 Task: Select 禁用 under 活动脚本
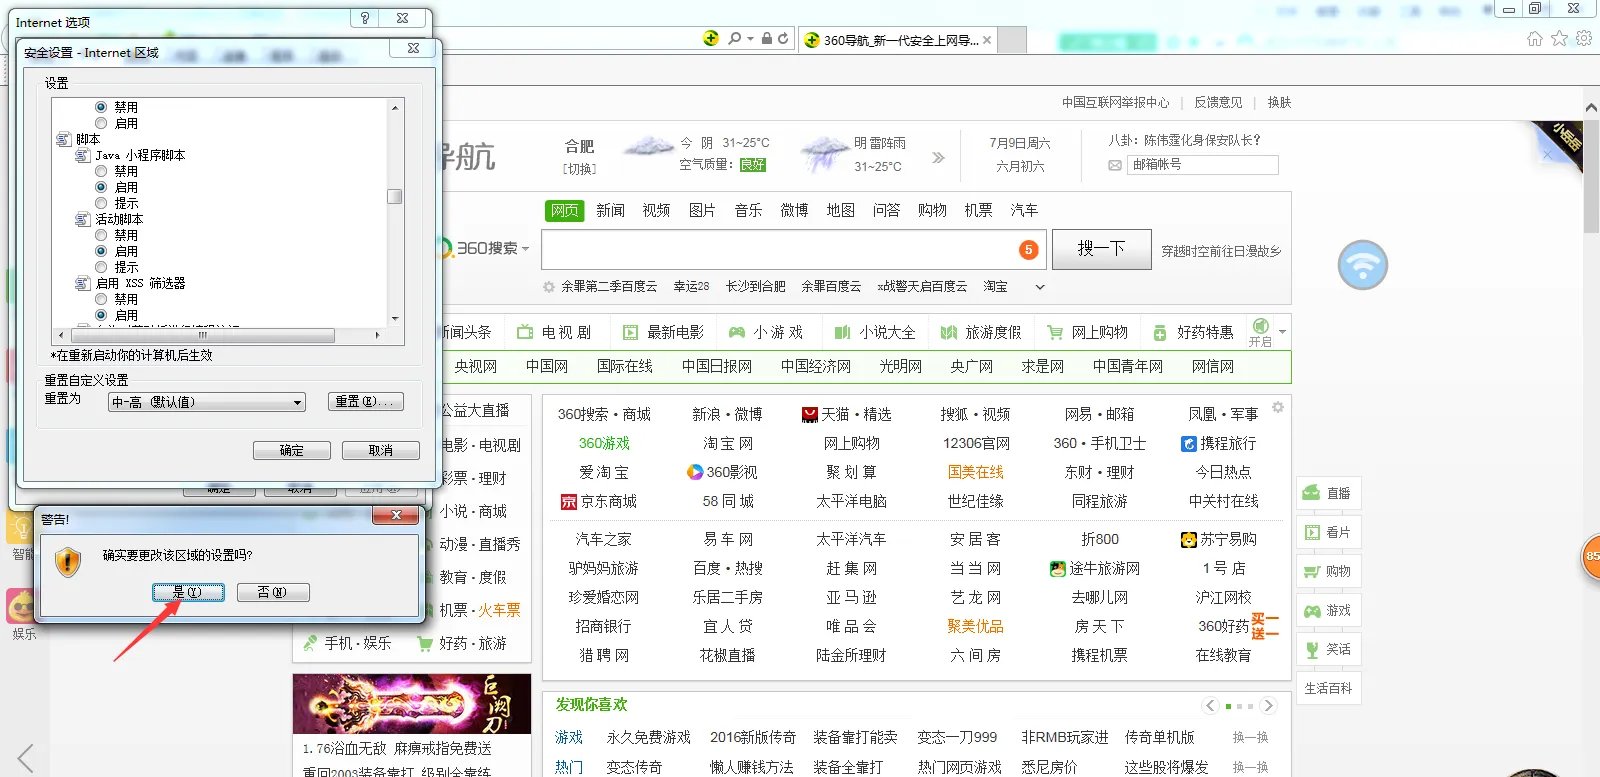(x=101, y=235)
